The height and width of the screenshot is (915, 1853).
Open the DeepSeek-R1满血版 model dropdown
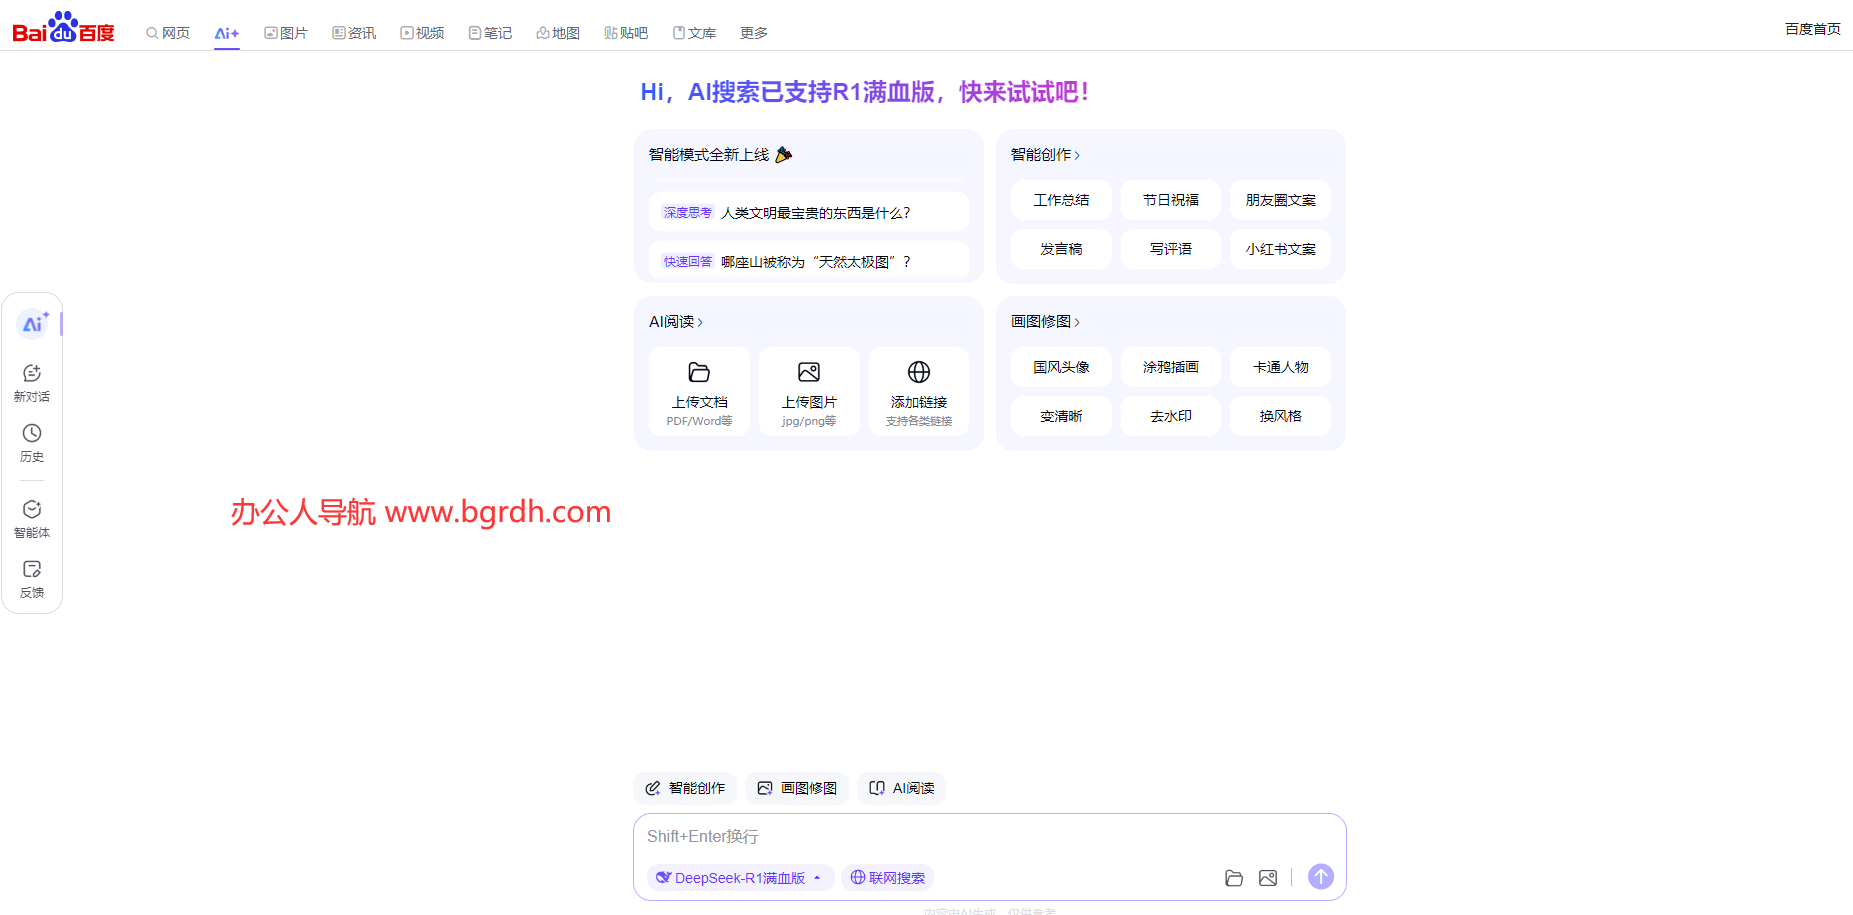click(740, 877)
